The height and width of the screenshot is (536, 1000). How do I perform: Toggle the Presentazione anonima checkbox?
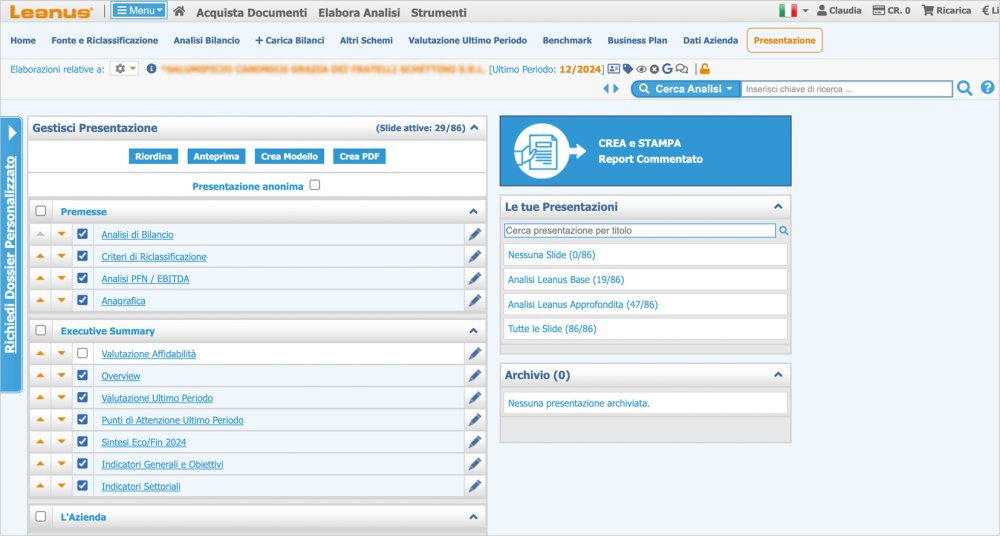[314, 185]
